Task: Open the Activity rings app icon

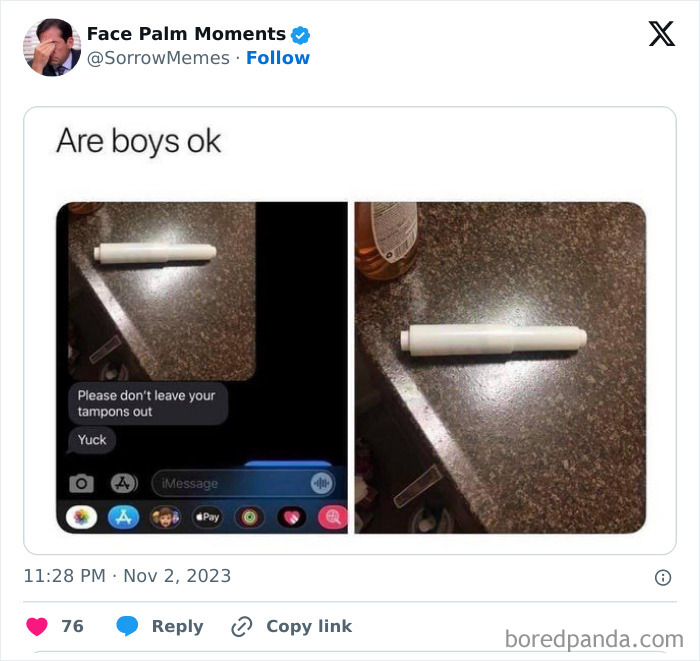Action: point(250,517)
